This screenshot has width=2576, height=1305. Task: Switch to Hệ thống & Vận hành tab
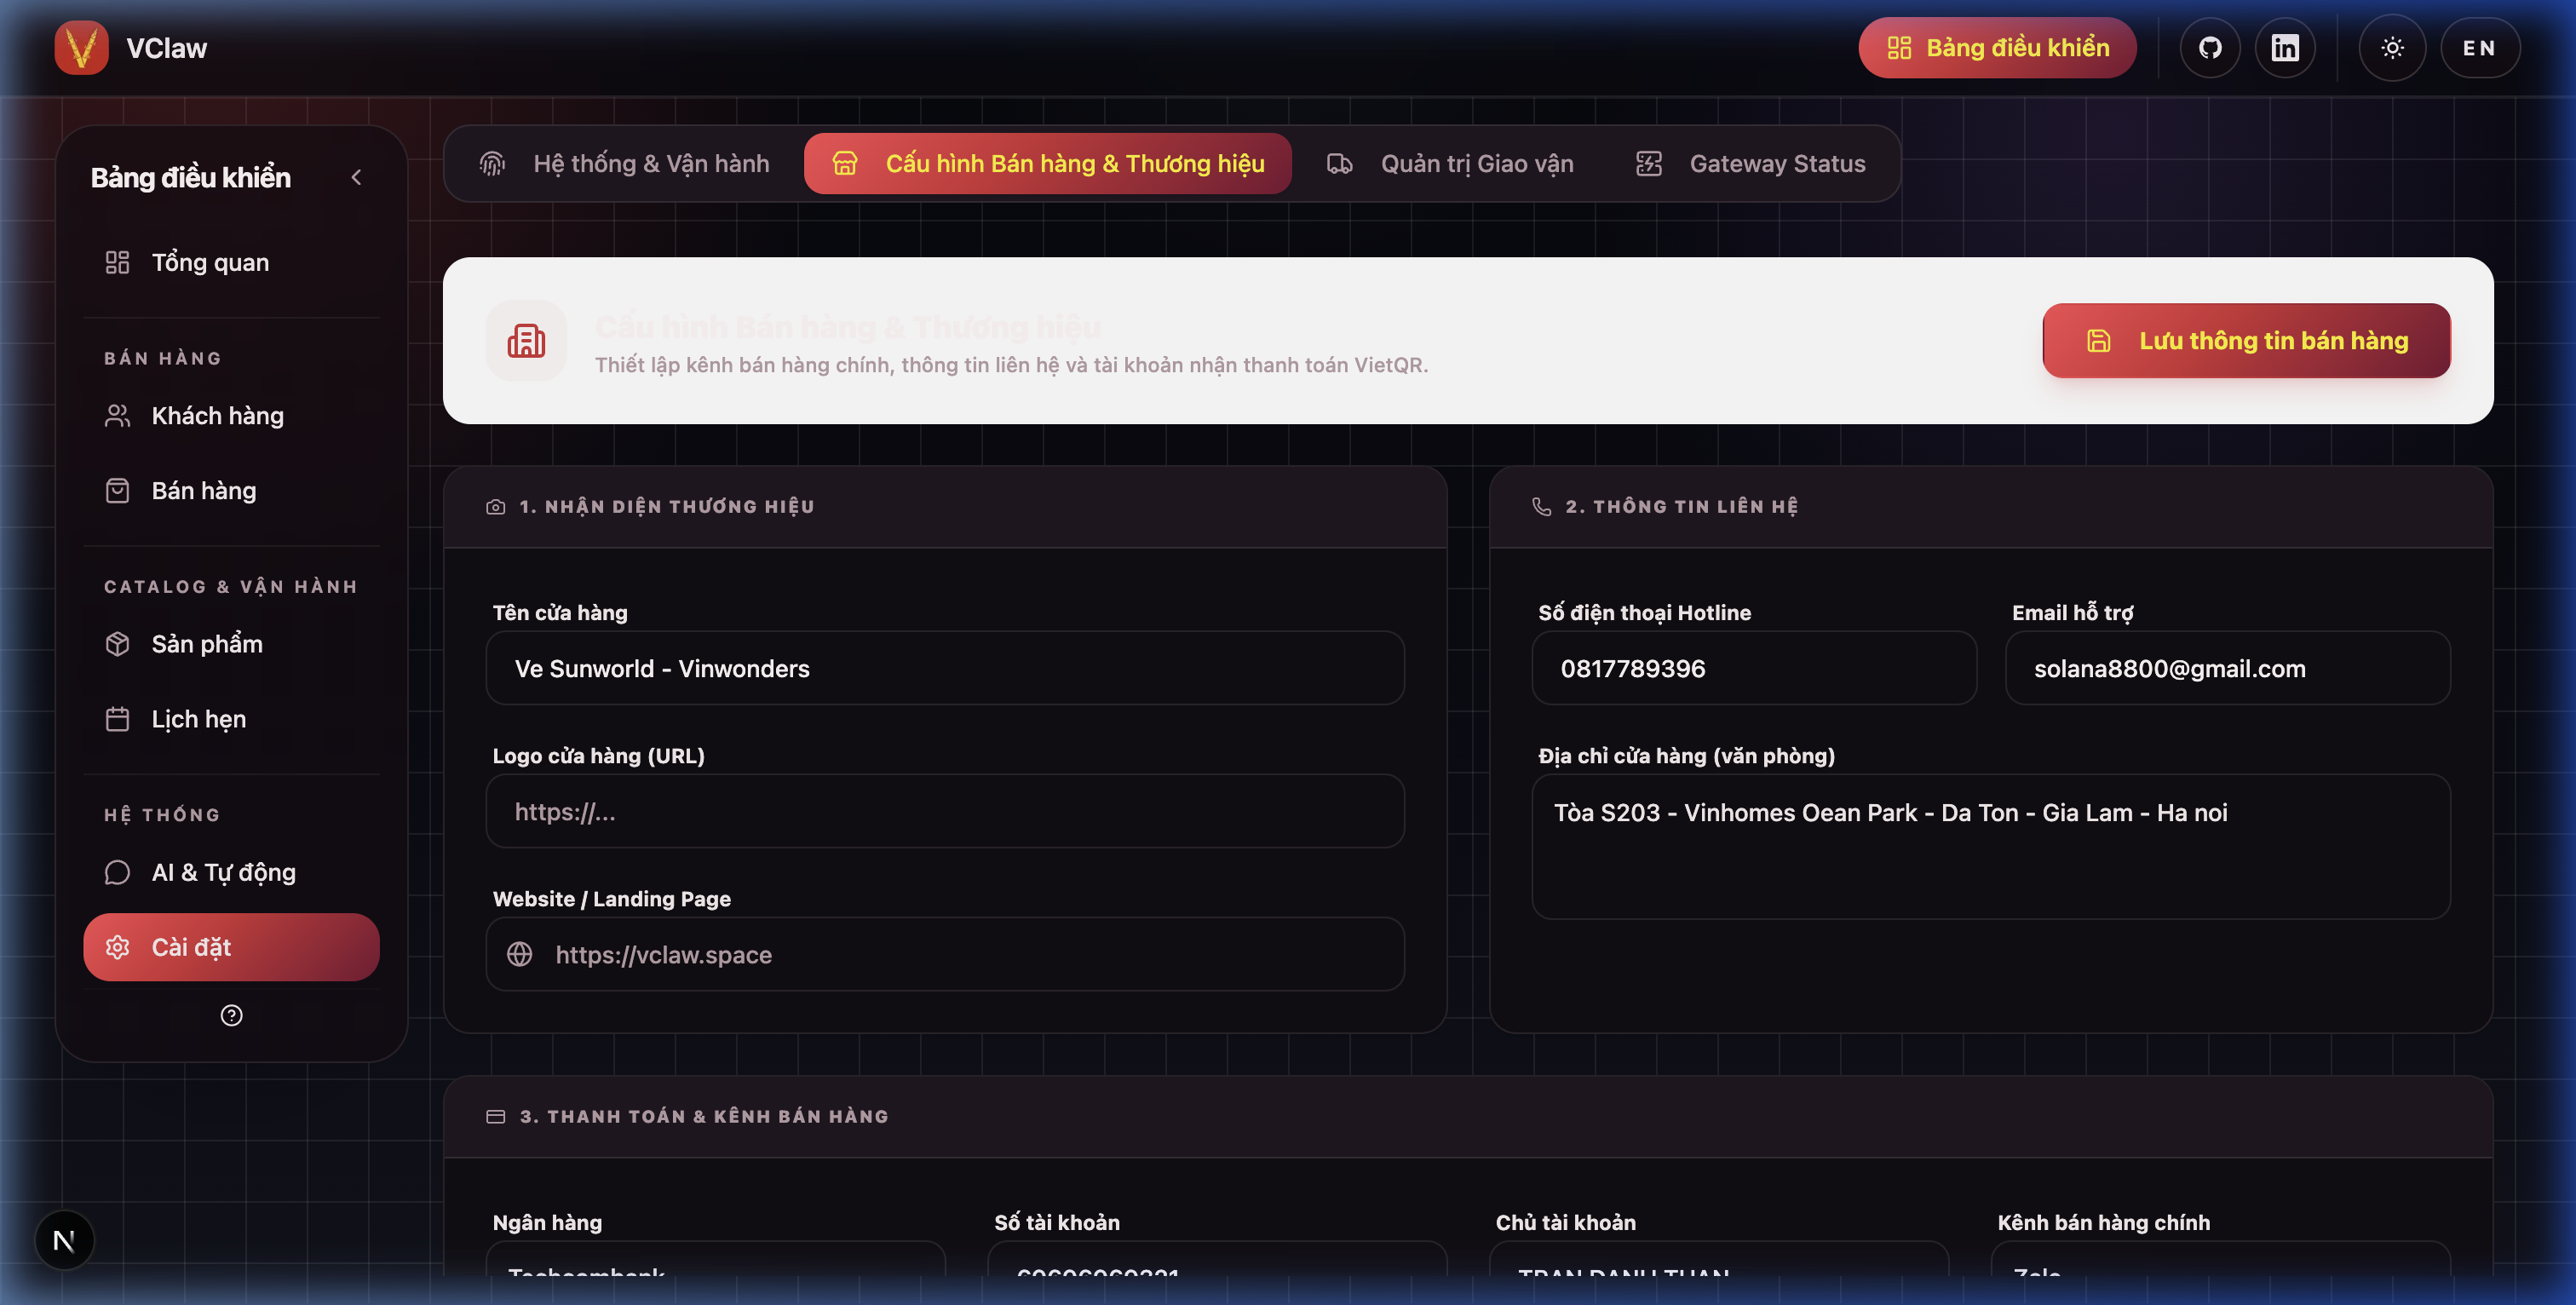626,163
